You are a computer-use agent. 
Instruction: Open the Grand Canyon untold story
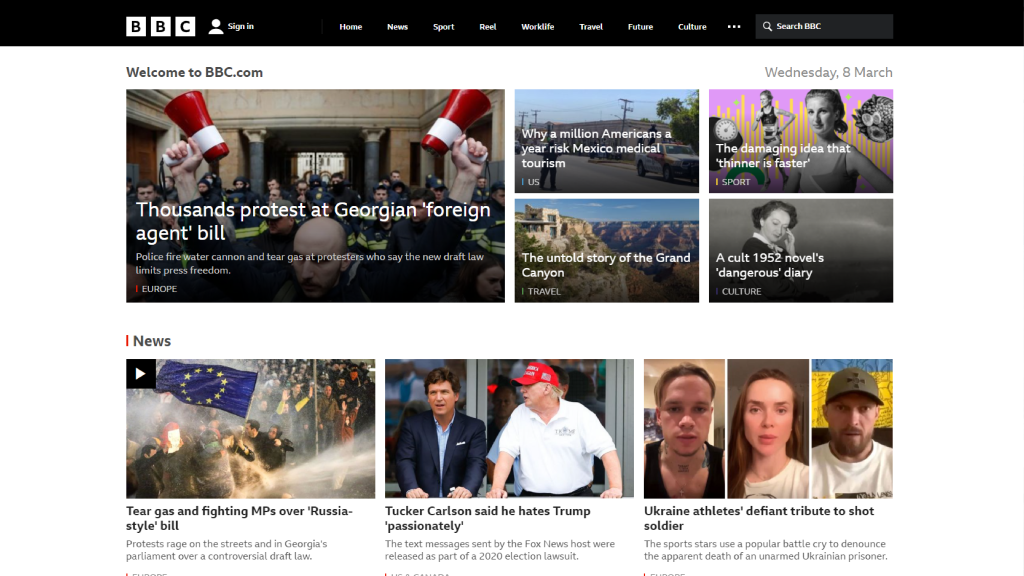(605, 264)
